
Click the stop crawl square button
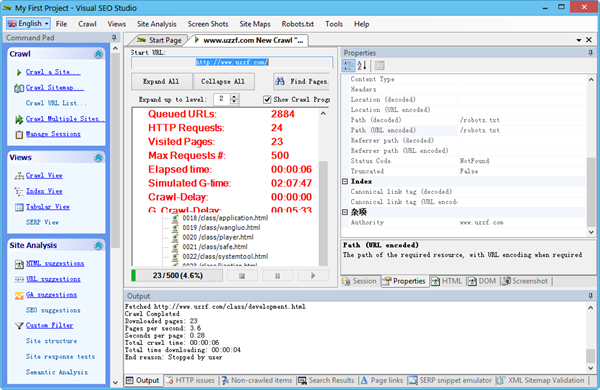[x=242, y=276]
